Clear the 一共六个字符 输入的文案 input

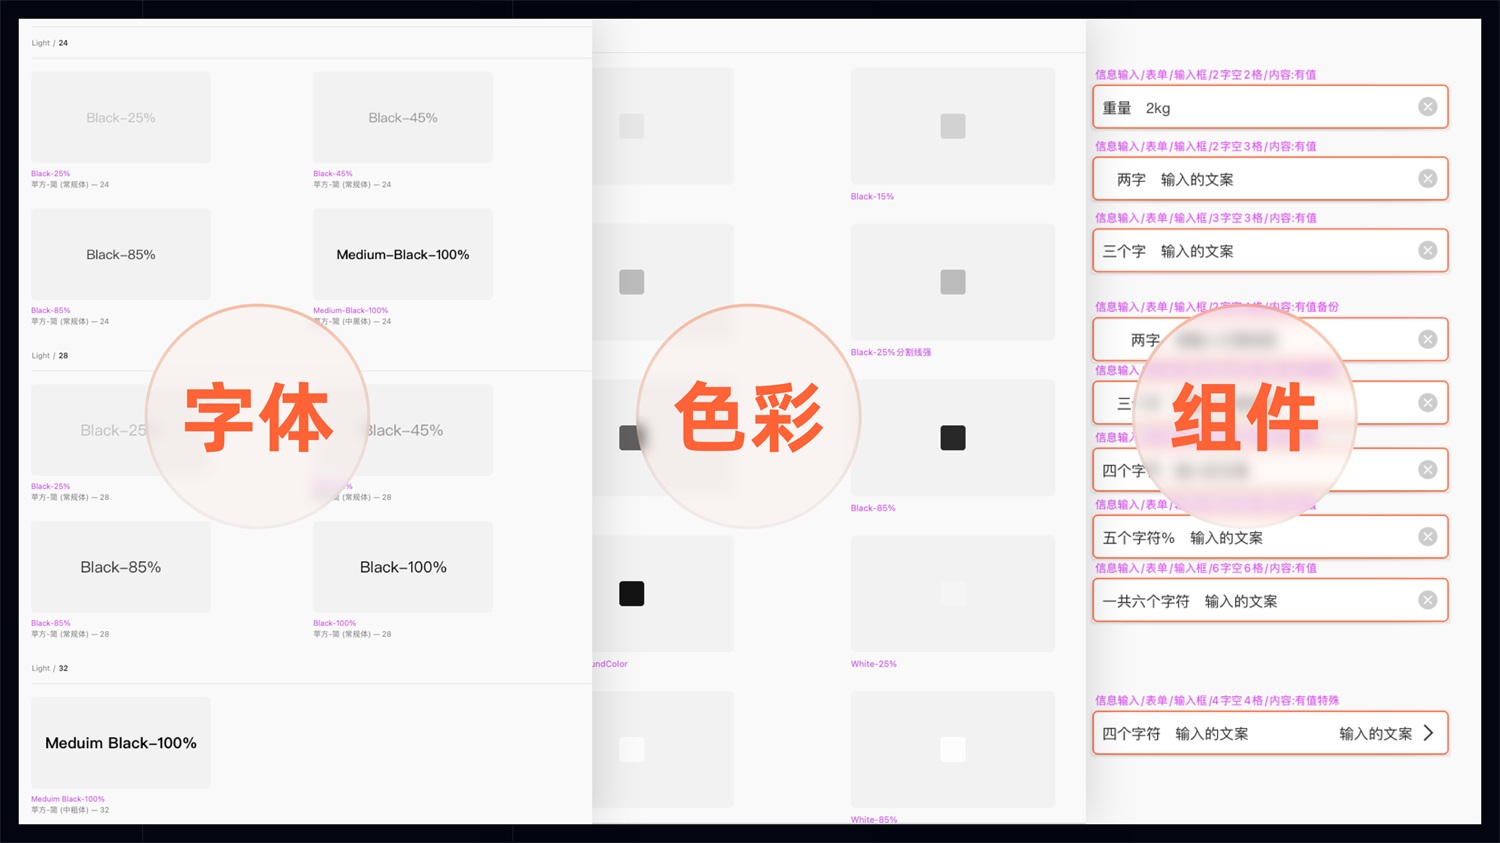[x=1427, y=601]
